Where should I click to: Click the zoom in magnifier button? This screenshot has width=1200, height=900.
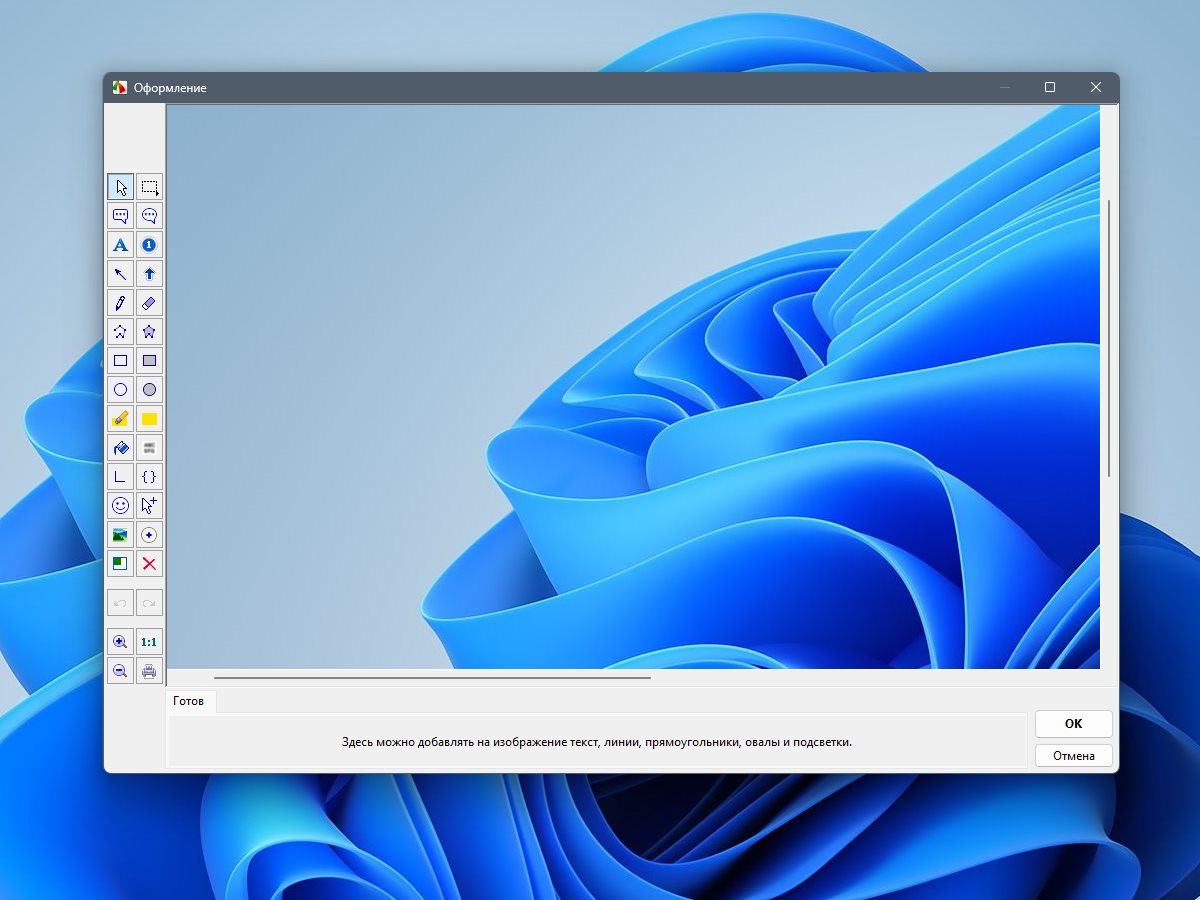tap(120, 642)
